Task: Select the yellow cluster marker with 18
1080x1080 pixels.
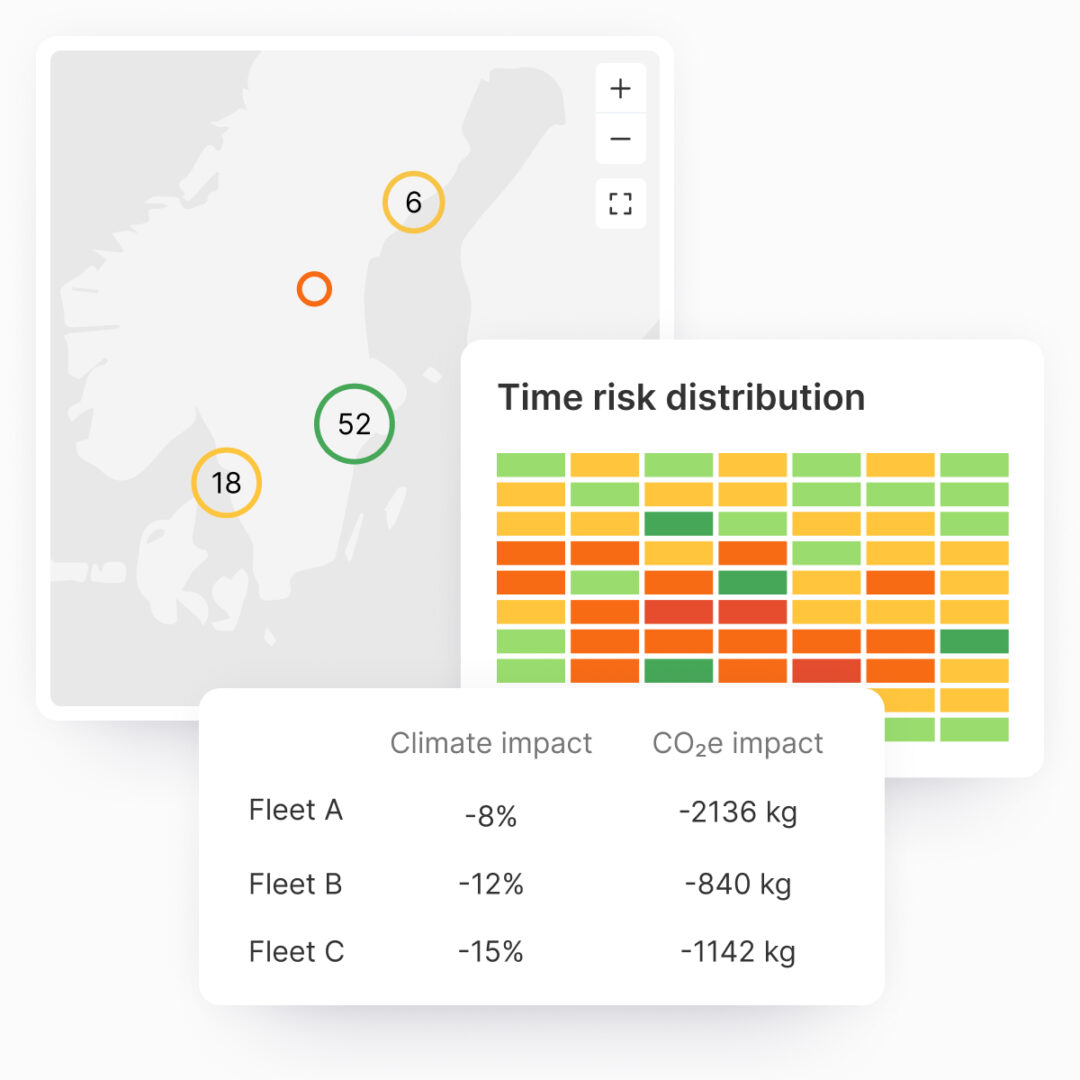Action: click(x=226, y=483)
